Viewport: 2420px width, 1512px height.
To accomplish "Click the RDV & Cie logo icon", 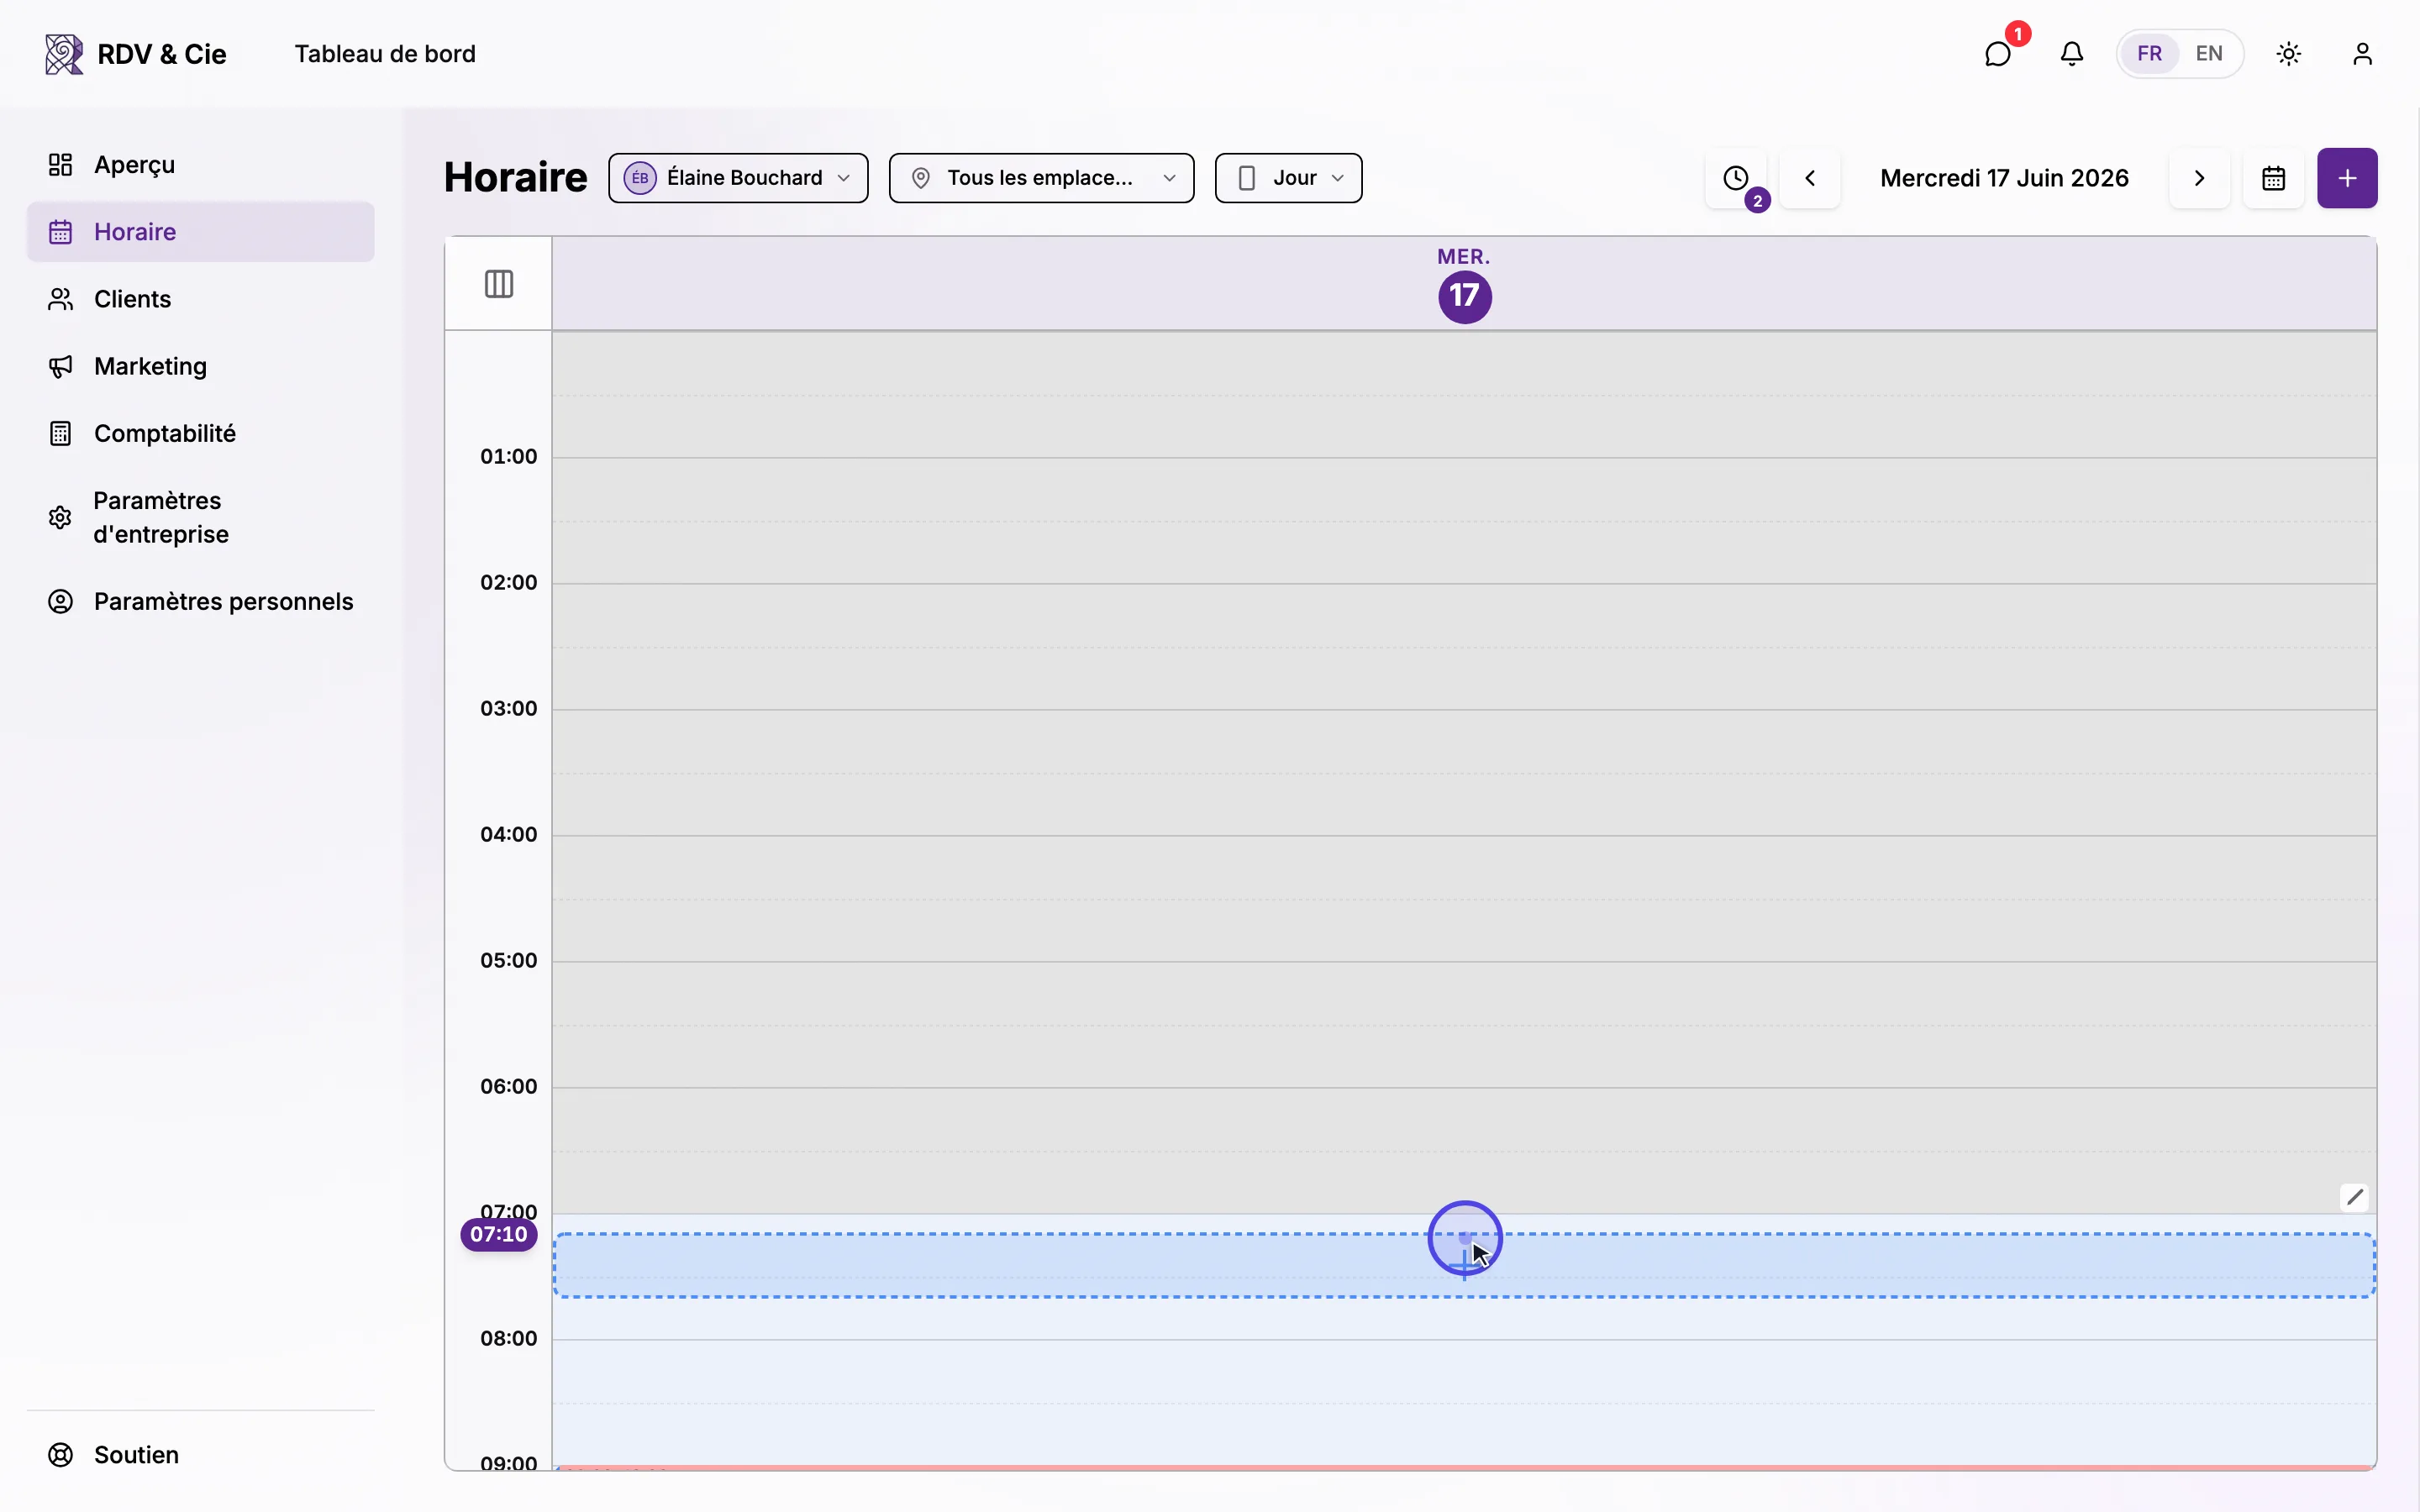I will (64, 54).
